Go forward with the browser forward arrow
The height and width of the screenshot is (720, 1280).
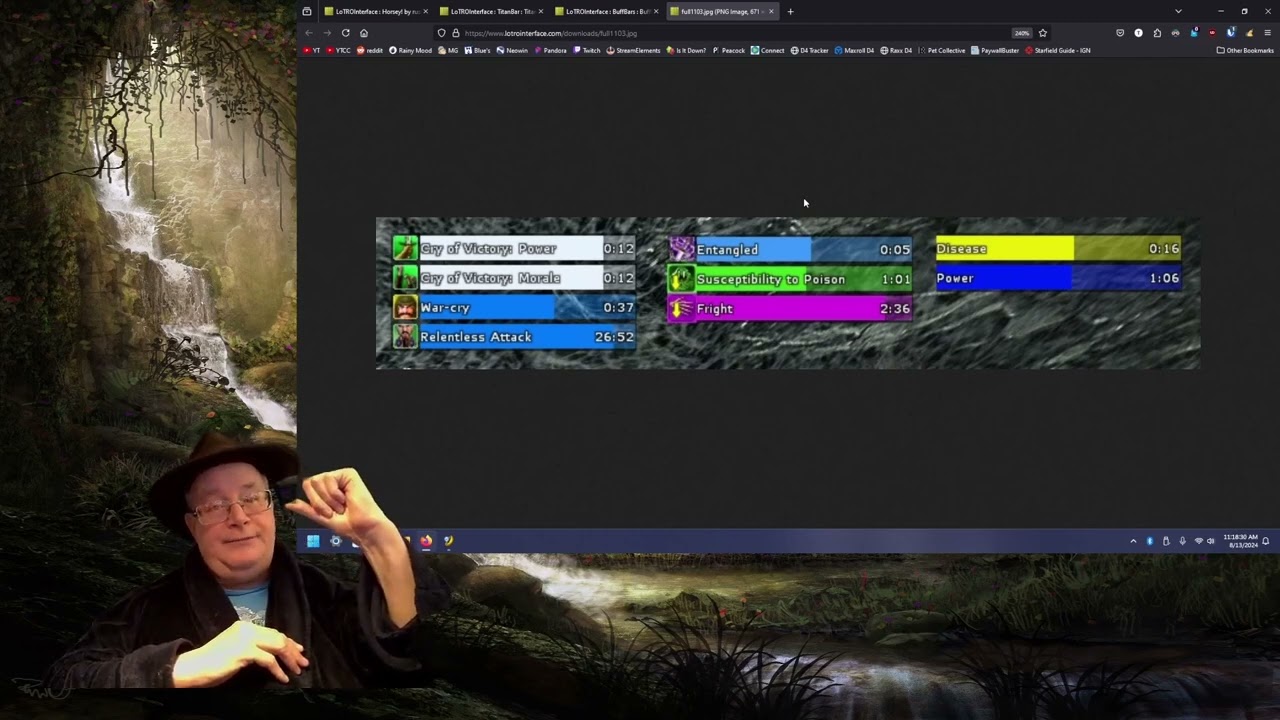(327, 33)
